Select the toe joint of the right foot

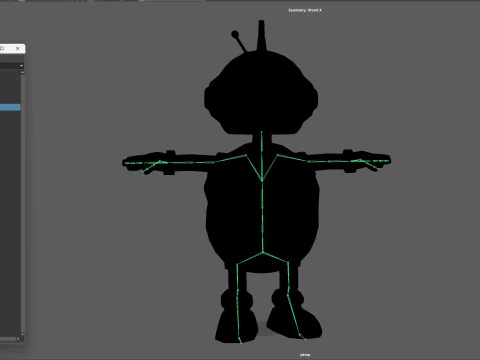304,339
